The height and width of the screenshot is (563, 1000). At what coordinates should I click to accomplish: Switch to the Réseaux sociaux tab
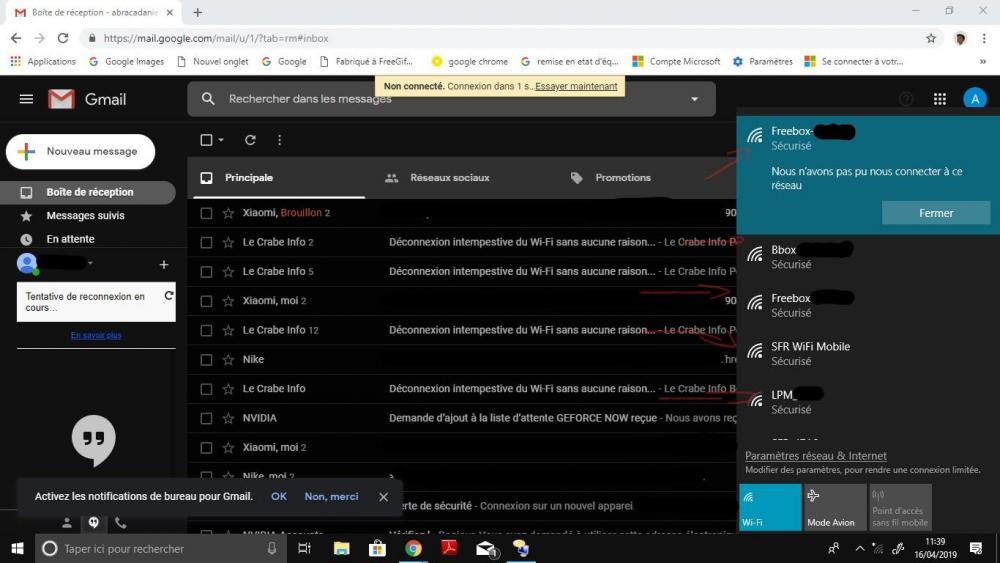pos(449,178)
